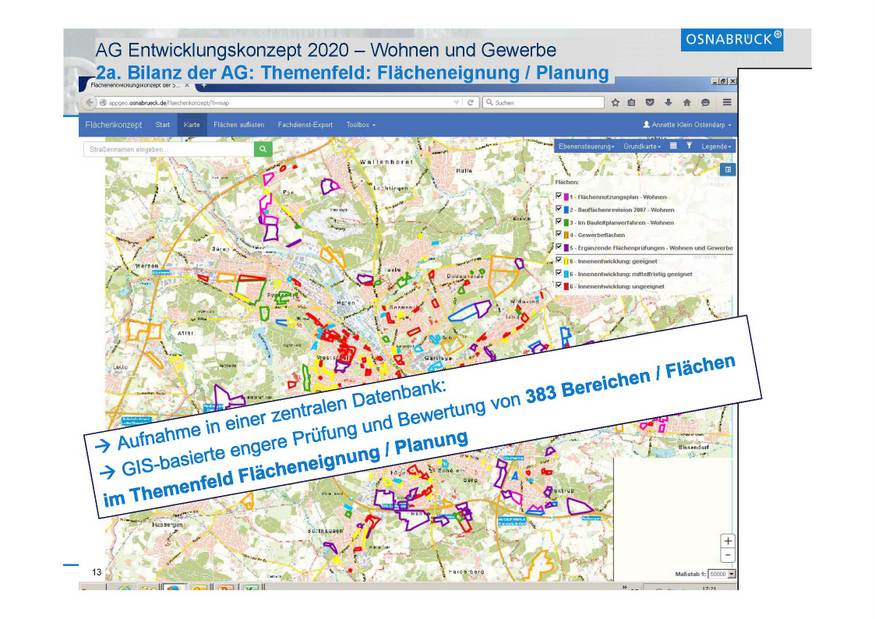Click the Firefox bookmark star icon
The image size is (875, 619).
pyautogui.click(x=616, y=102)
